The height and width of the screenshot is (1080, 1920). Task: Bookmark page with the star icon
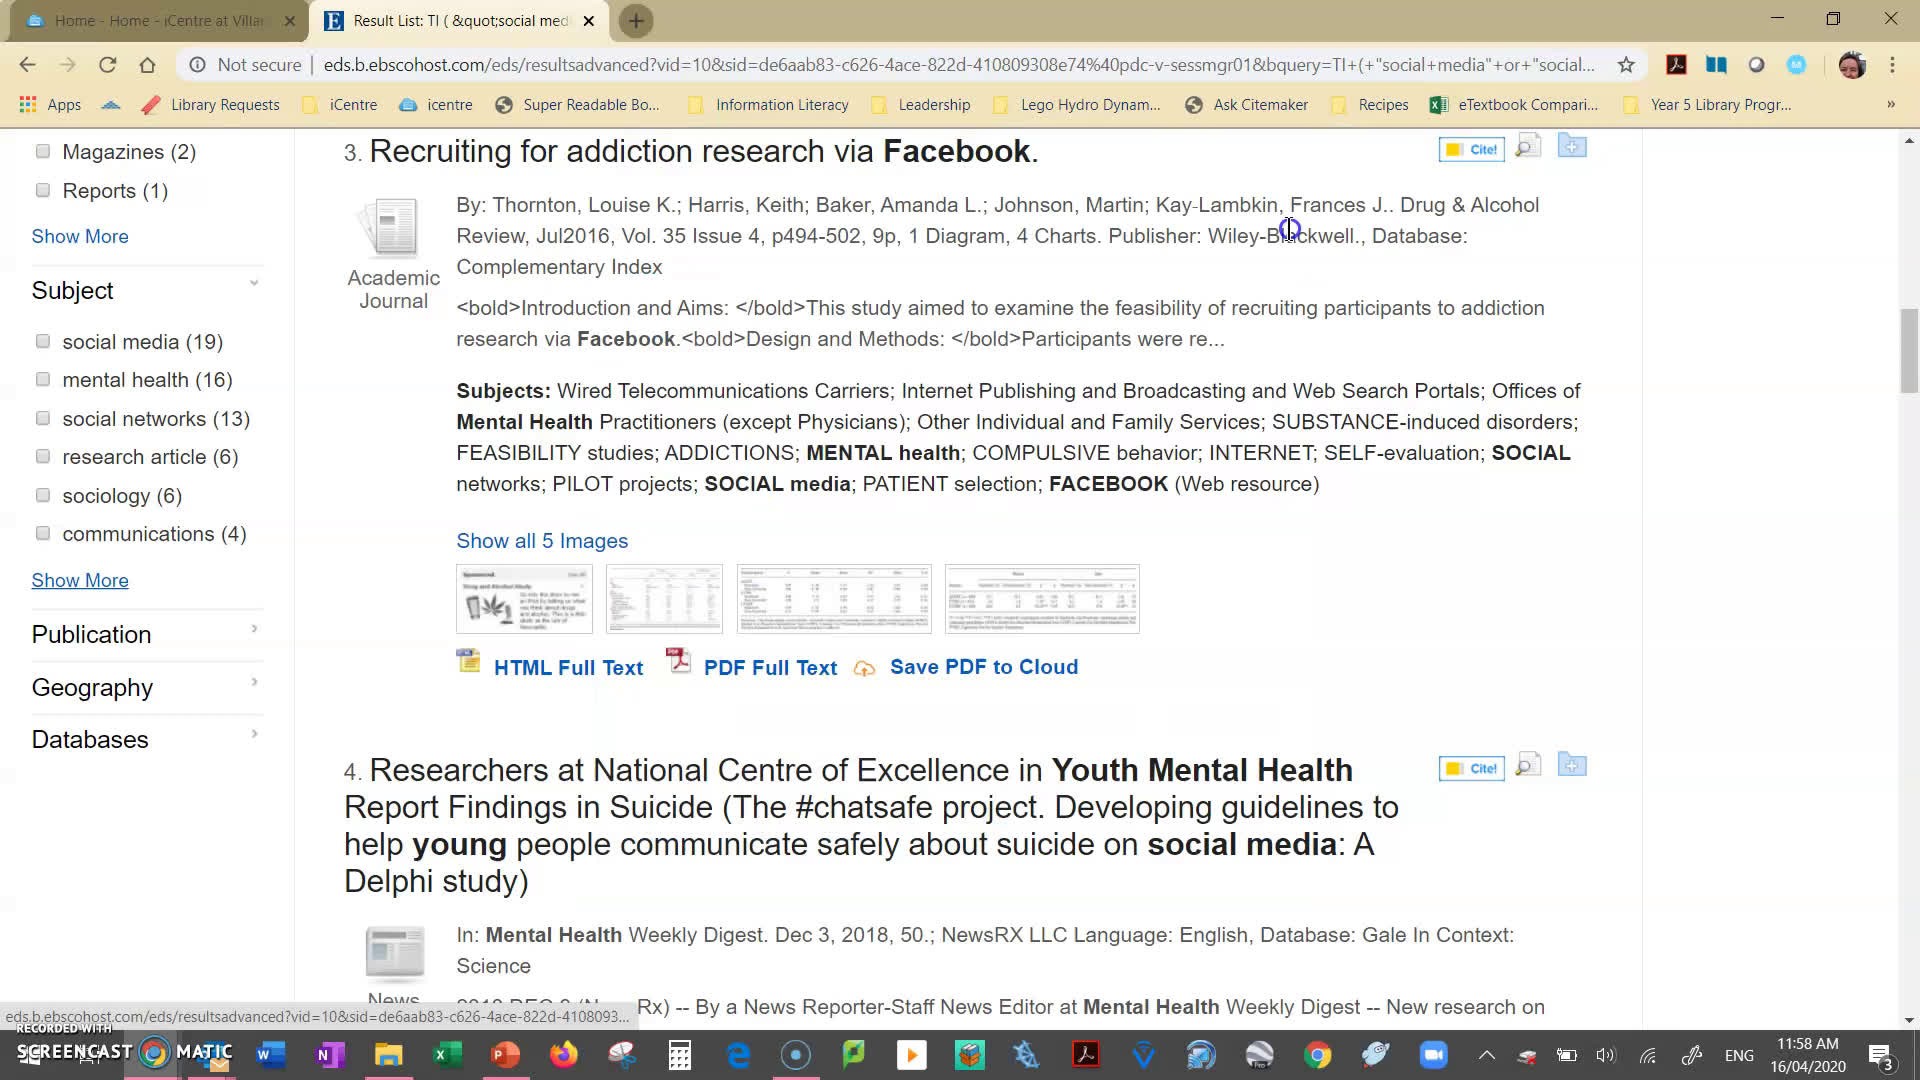point(1626,65)
